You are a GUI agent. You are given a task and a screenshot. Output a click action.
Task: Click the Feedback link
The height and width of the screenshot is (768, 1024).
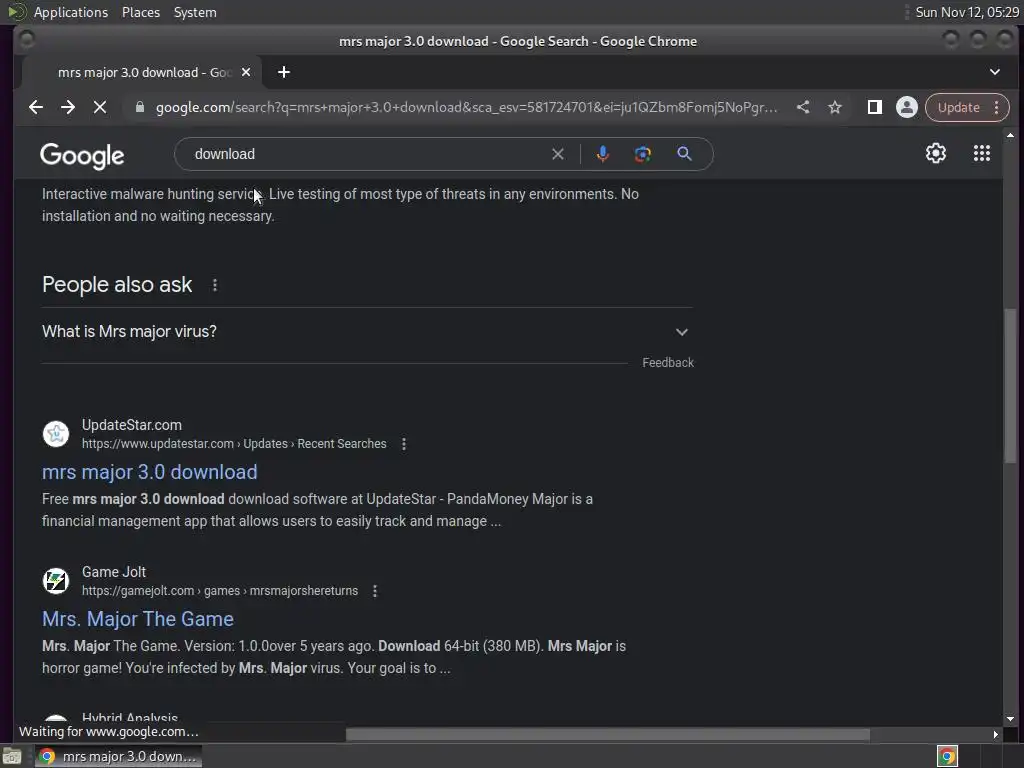tap(667, 362)
